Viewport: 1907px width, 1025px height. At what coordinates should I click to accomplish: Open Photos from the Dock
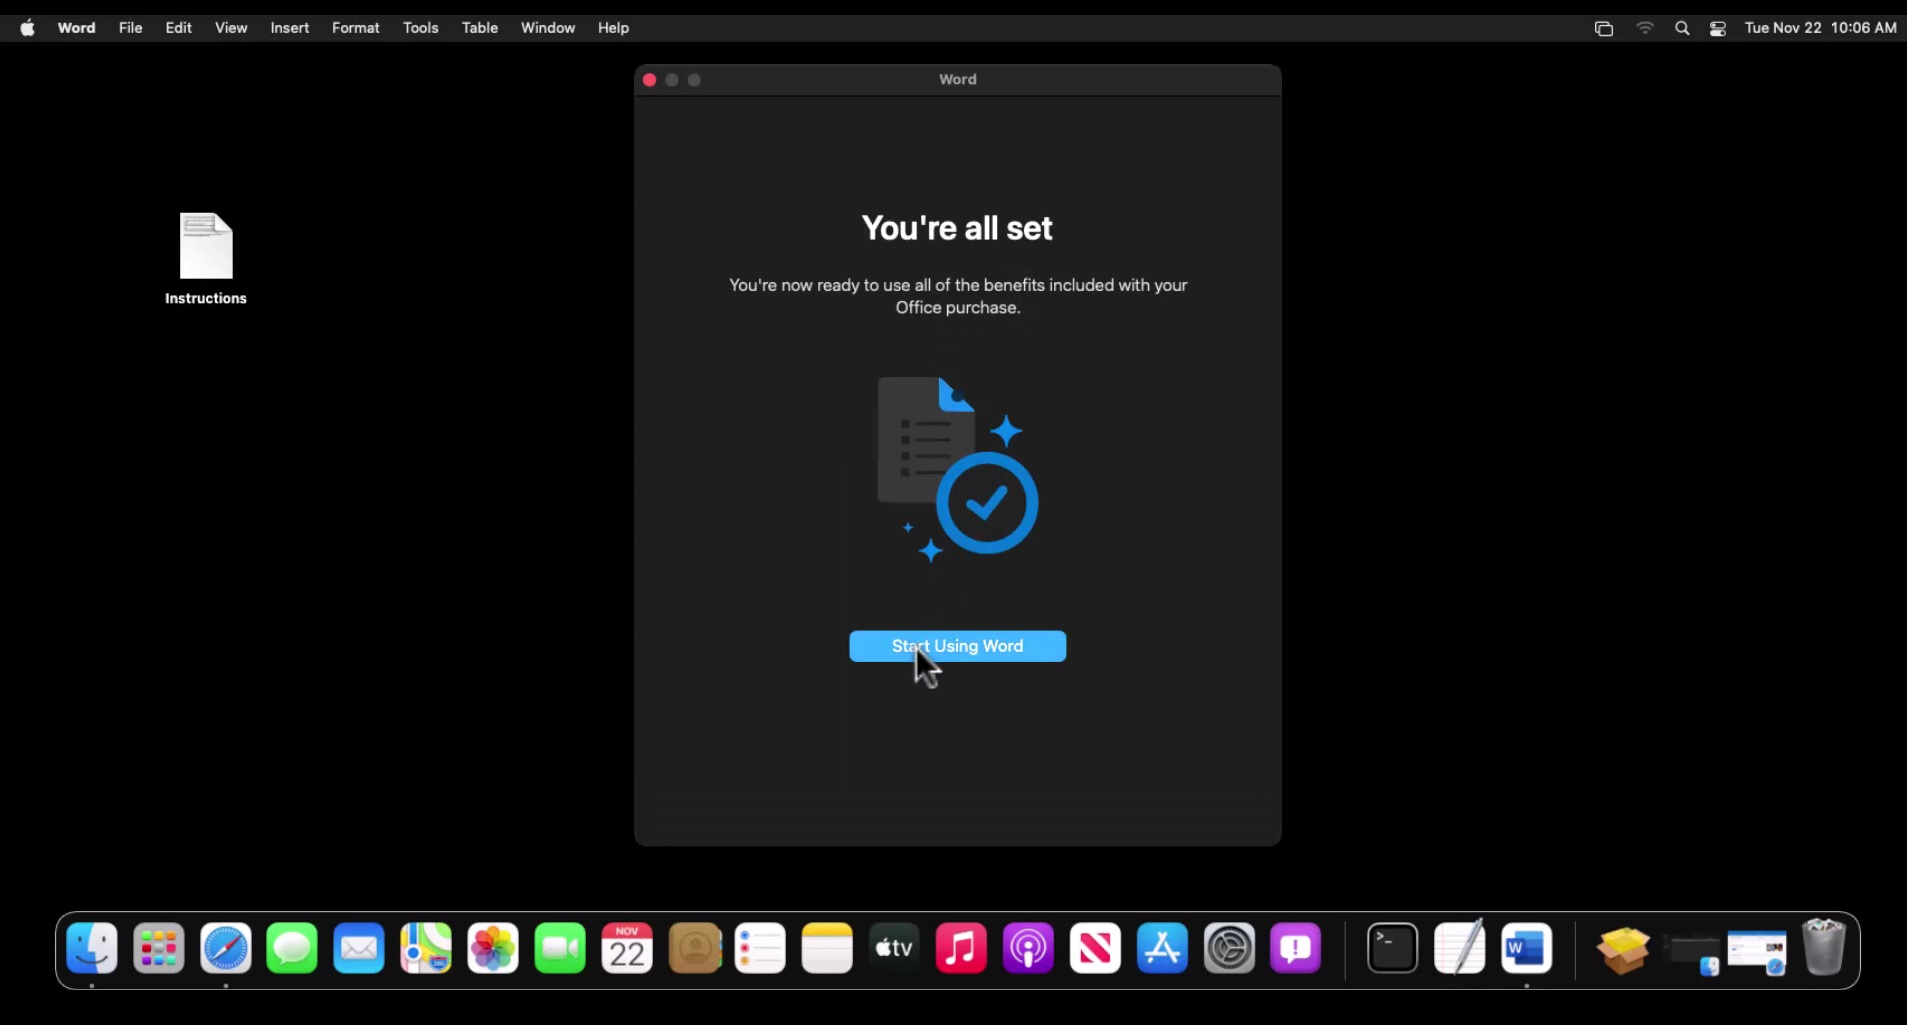tap(493, 948)
